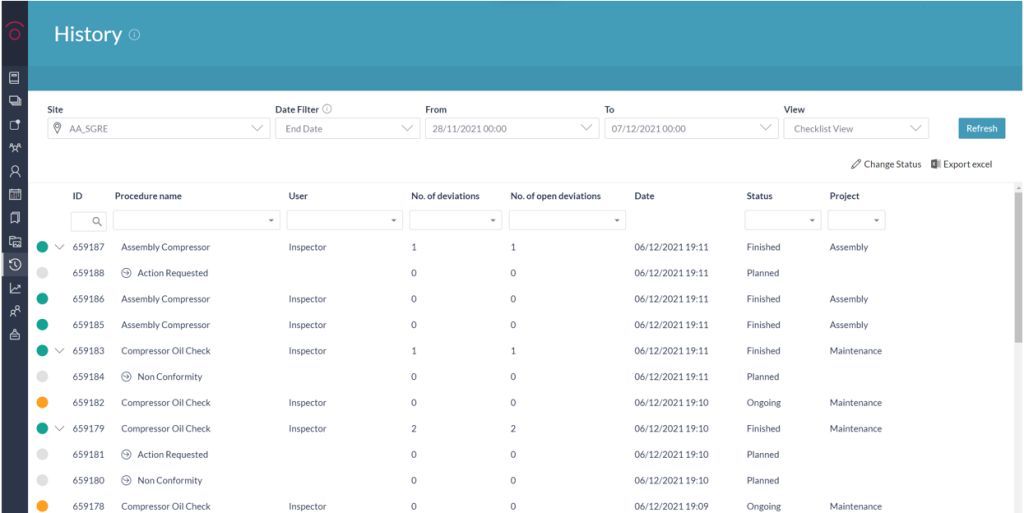
Task: Click date 06/12/2021 19:09 in row 659178
Action: [x=671, y=506]
